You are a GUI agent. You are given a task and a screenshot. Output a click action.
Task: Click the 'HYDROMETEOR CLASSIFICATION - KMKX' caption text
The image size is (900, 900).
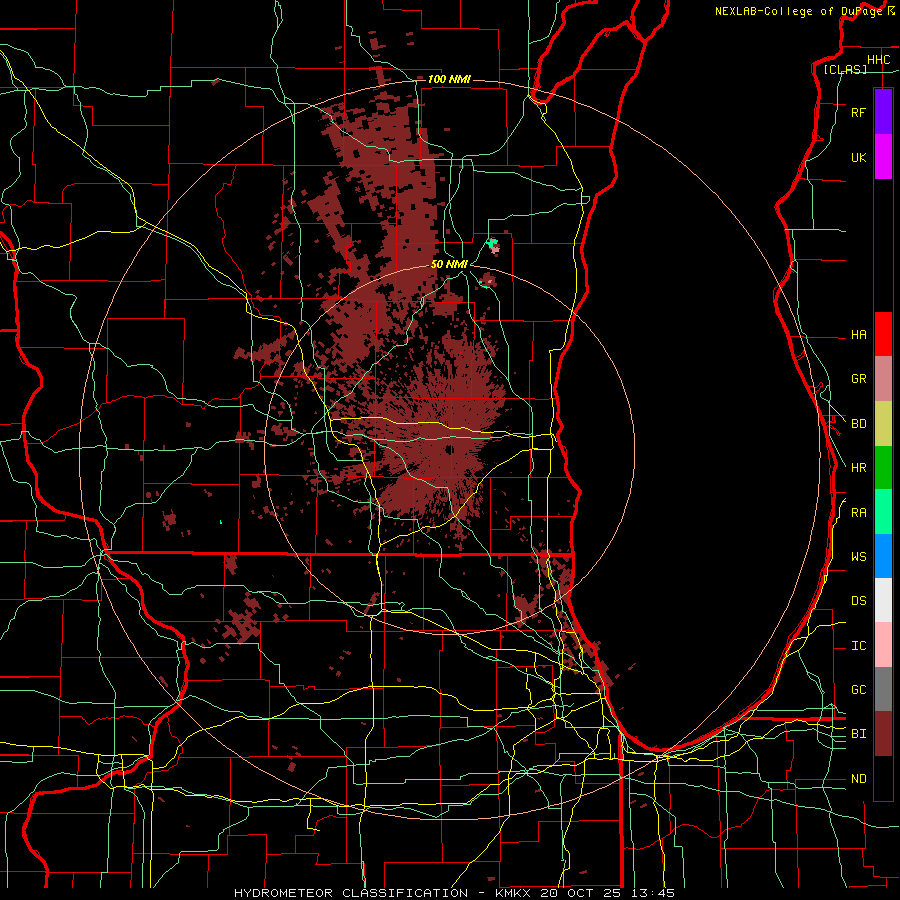(x=382, y=893)
